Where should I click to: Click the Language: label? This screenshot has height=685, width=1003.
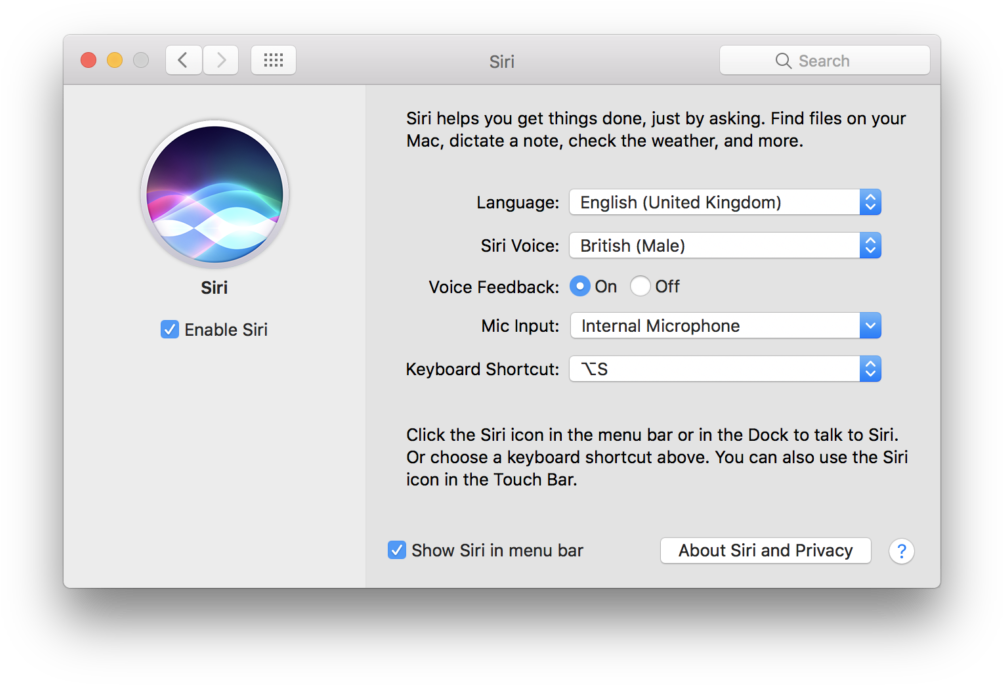click(x=517, y=203)
